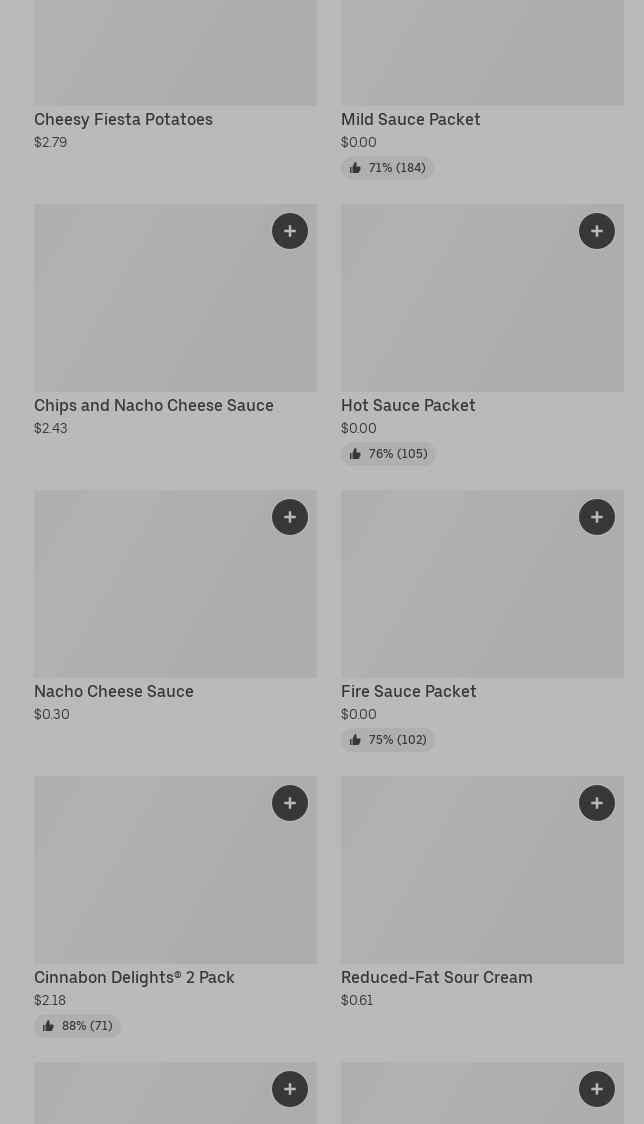Open Cheesy Fiesta Potatoes item name

coord(123,119)
